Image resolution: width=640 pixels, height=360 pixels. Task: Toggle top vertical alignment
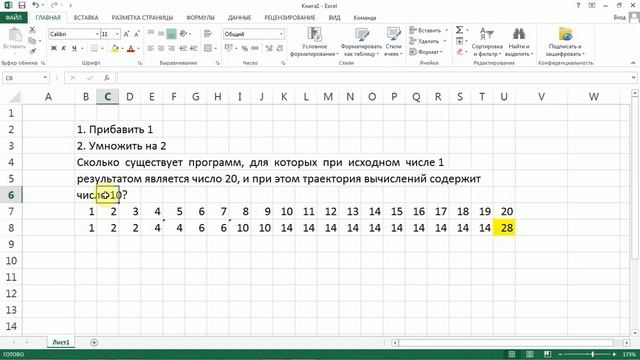[x=151, y=33]
